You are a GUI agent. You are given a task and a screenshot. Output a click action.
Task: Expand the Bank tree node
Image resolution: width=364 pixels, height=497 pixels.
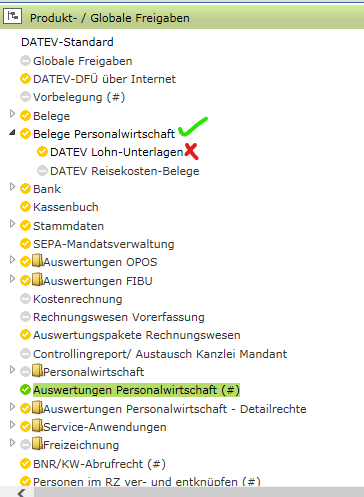tap(12, 187)
